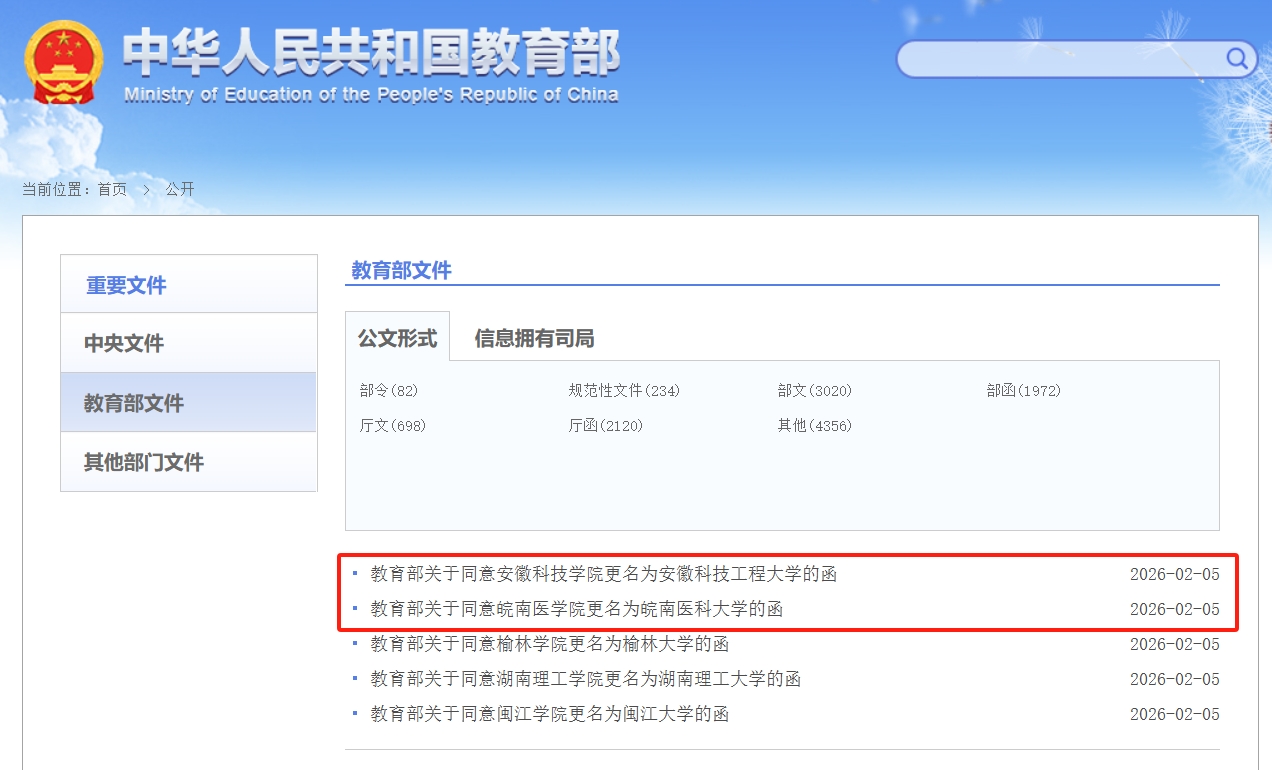Open 安徽科技学院 renaming document
The width and height of the screenshot is (1272, 770).
tap(603, 574)
